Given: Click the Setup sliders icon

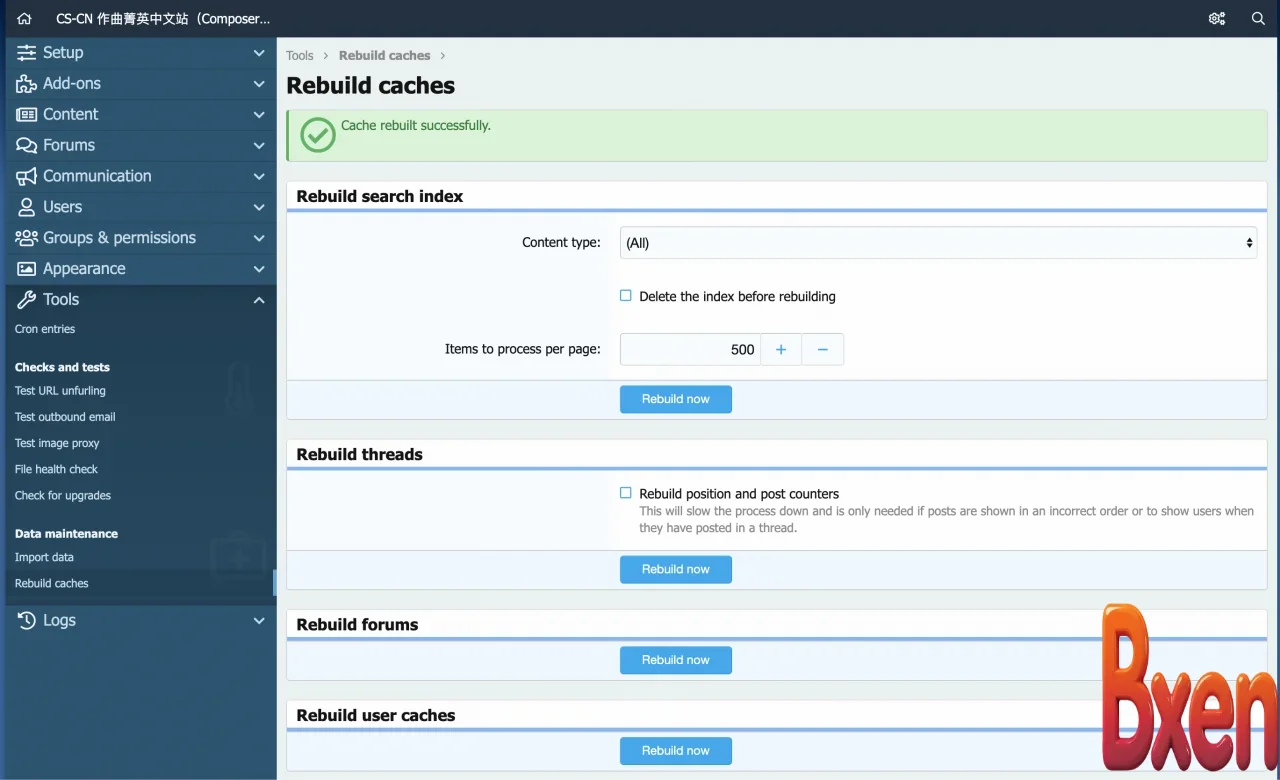Looking at the screenshot, I should [x=26, y=53].
